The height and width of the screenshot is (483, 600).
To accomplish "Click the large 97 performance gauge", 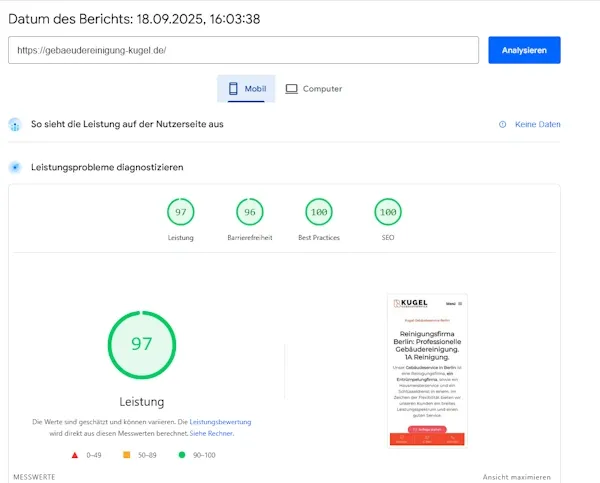I will tap(142, 345).
